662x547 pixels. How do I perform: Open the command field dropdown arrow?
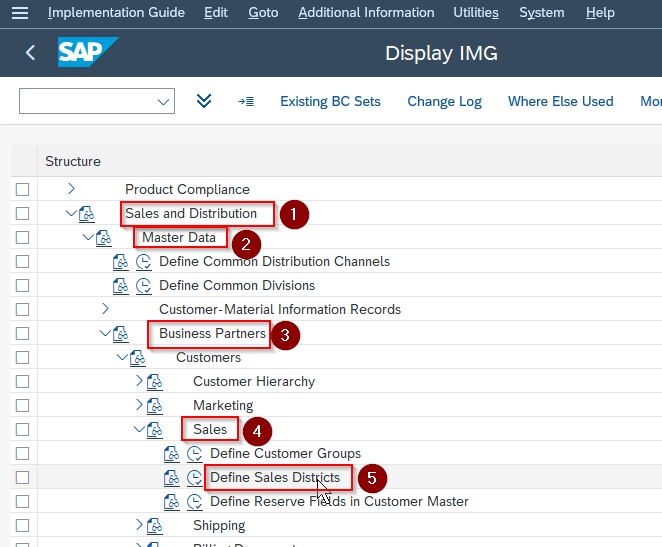coord(163,102)
